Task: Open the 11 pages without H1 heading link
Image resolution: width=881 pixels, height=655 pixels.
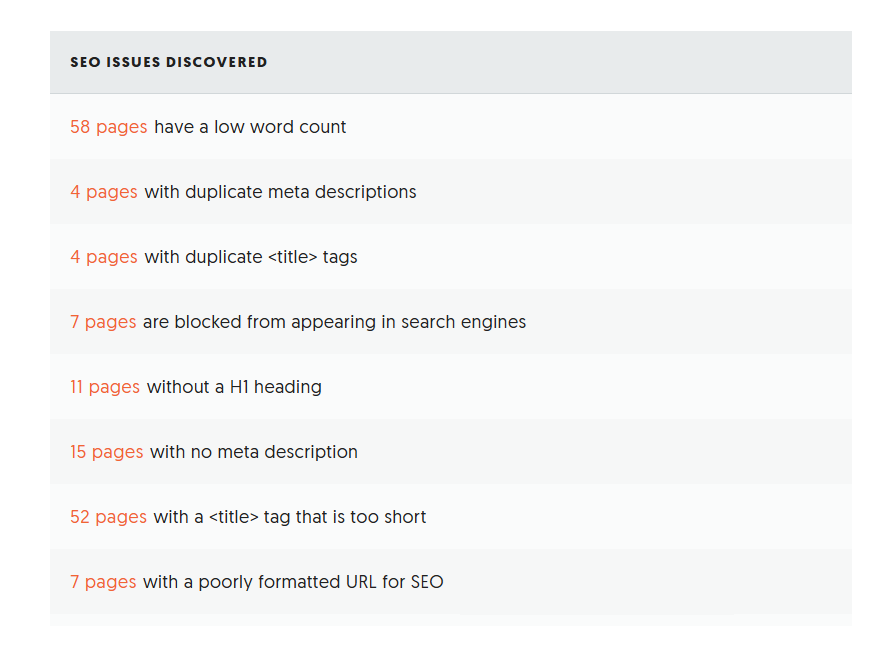Action: 105,387
